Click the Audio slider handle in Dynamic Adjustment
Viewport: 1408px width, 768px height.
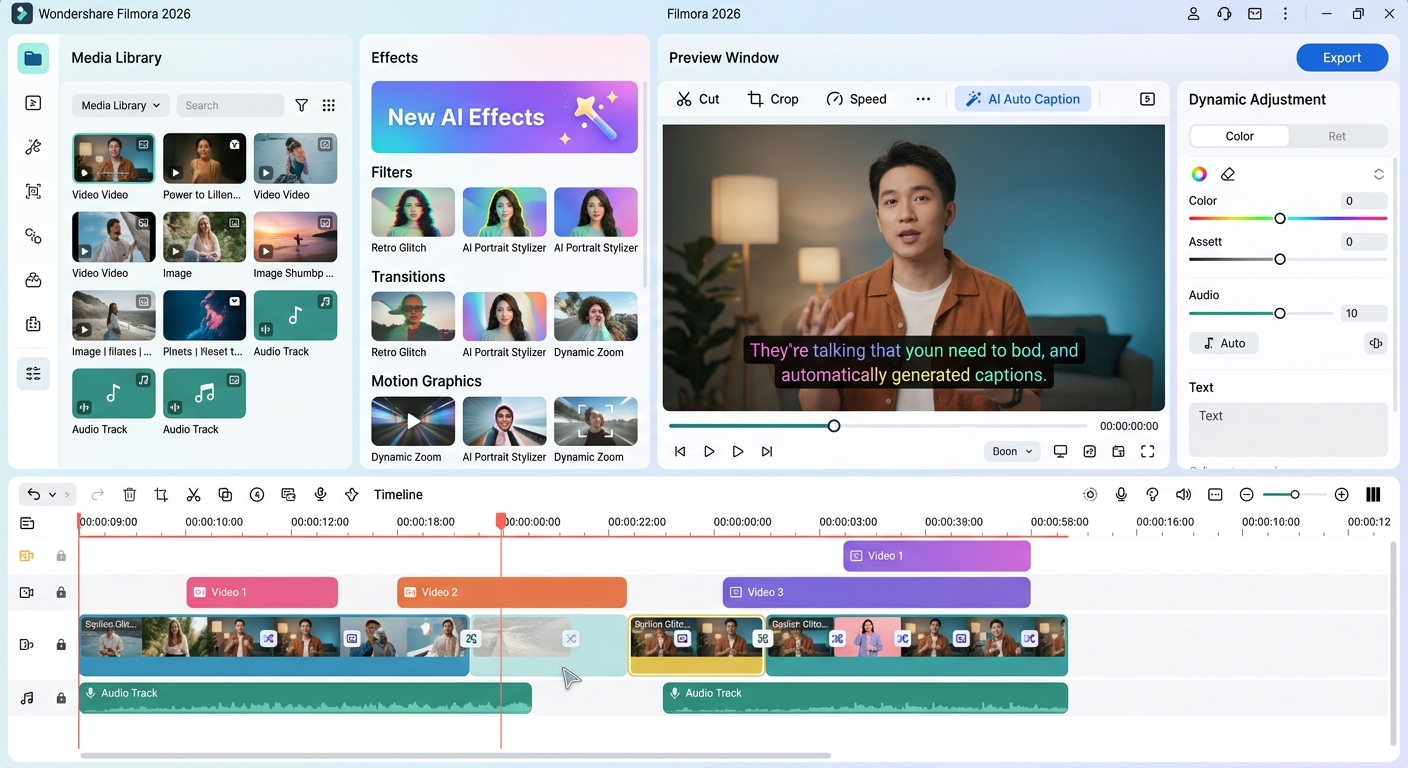point(1279,314)
